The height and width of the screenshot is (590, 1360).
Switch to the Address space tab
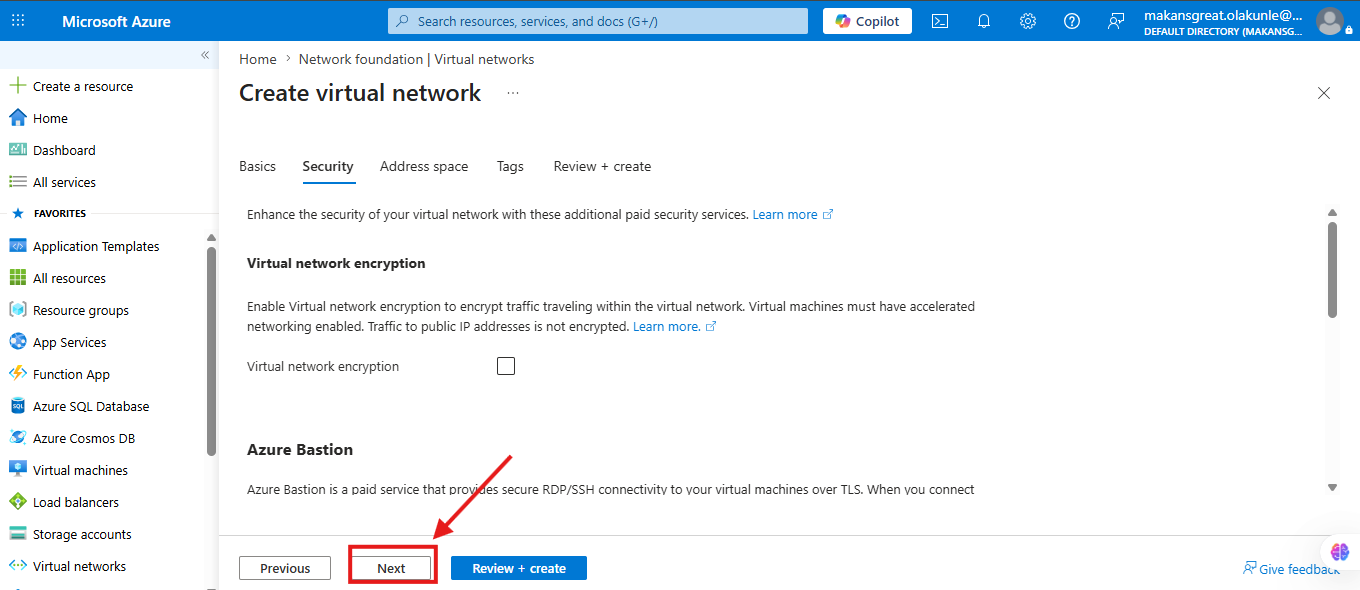tap(424, 167)
